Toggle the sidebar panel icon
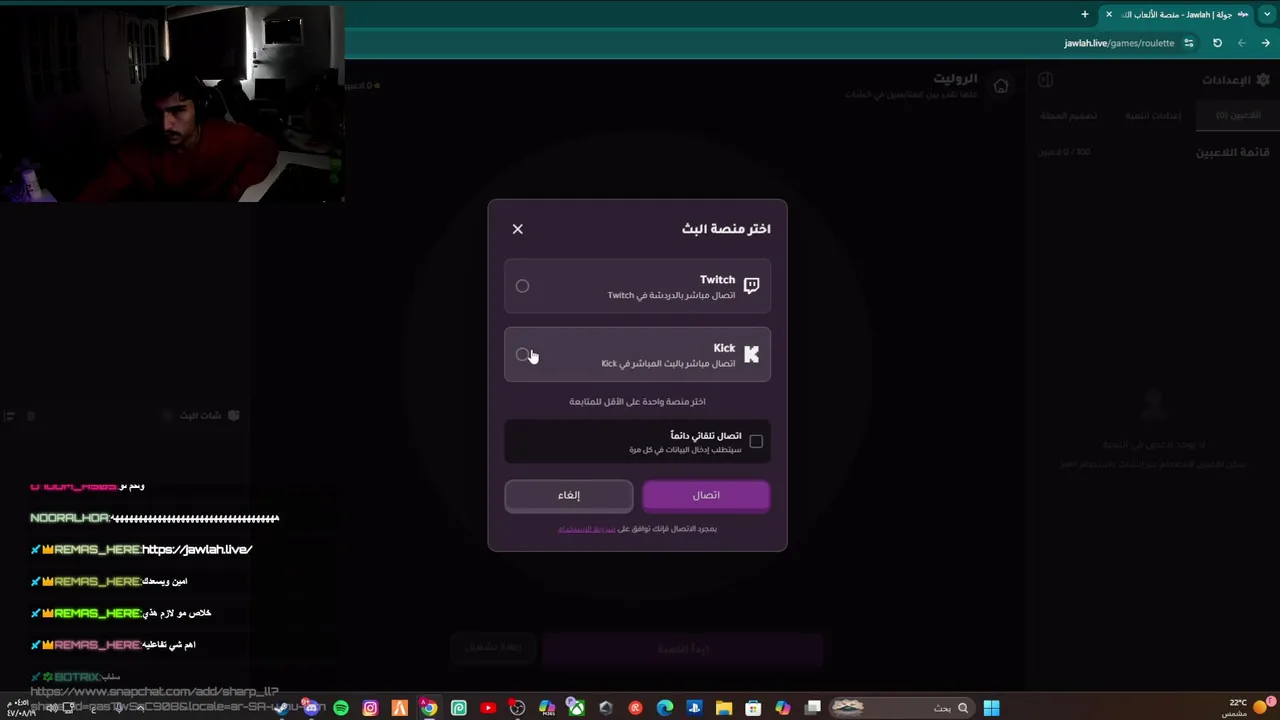Image resolution: width=1280 pixels, height=720 pixels. (x=1045, y=80)
